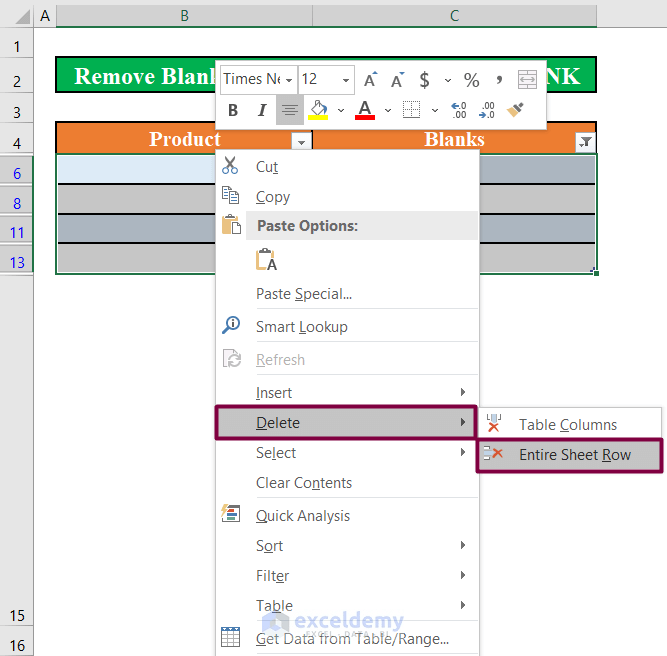Open the Product column filter dropdown
The height and width of the screenshot is (656, 667).
pyautogui.click(x=301, y=142)
